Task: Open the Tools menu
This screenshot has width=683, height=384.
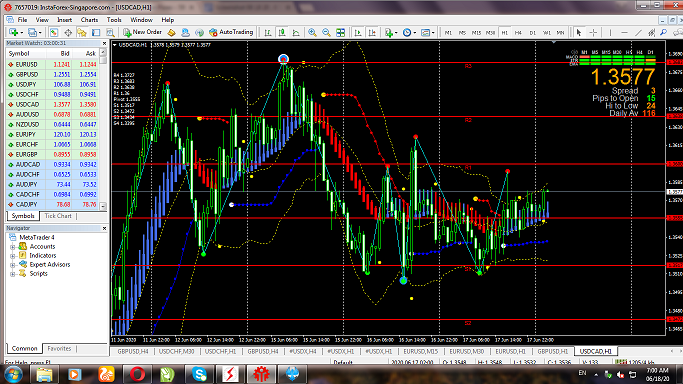Action: tap(114, 20)
